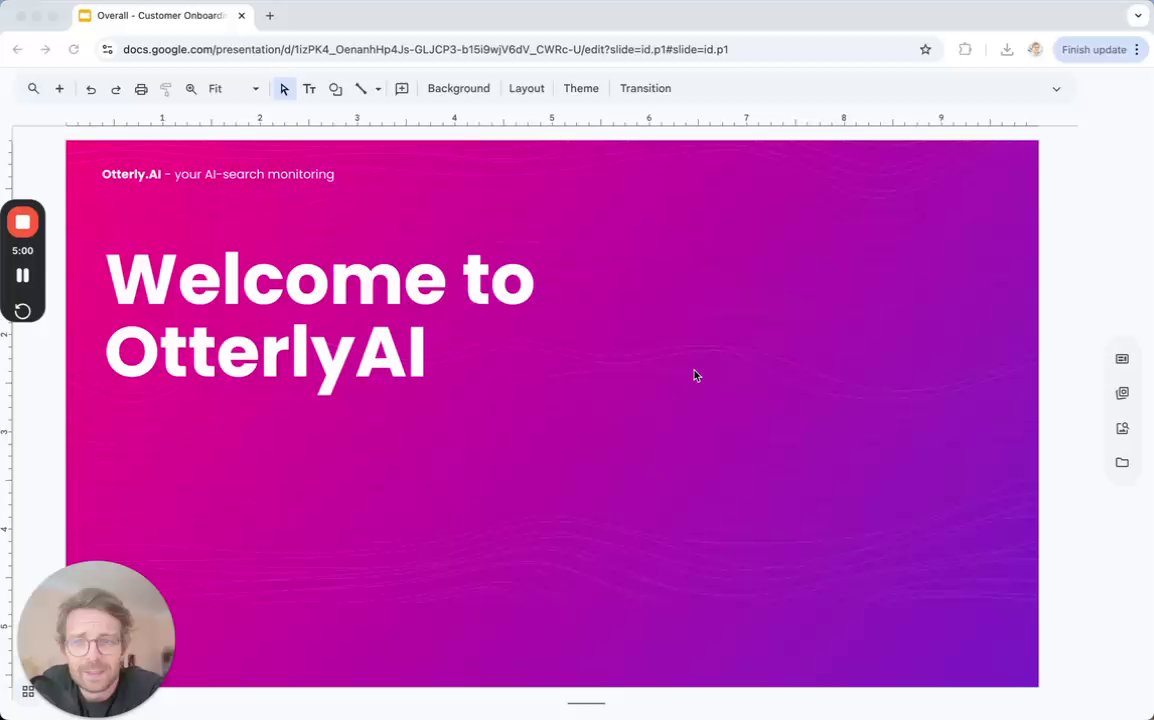
Task: Open a new browser tab
Action: pos(270,15)
